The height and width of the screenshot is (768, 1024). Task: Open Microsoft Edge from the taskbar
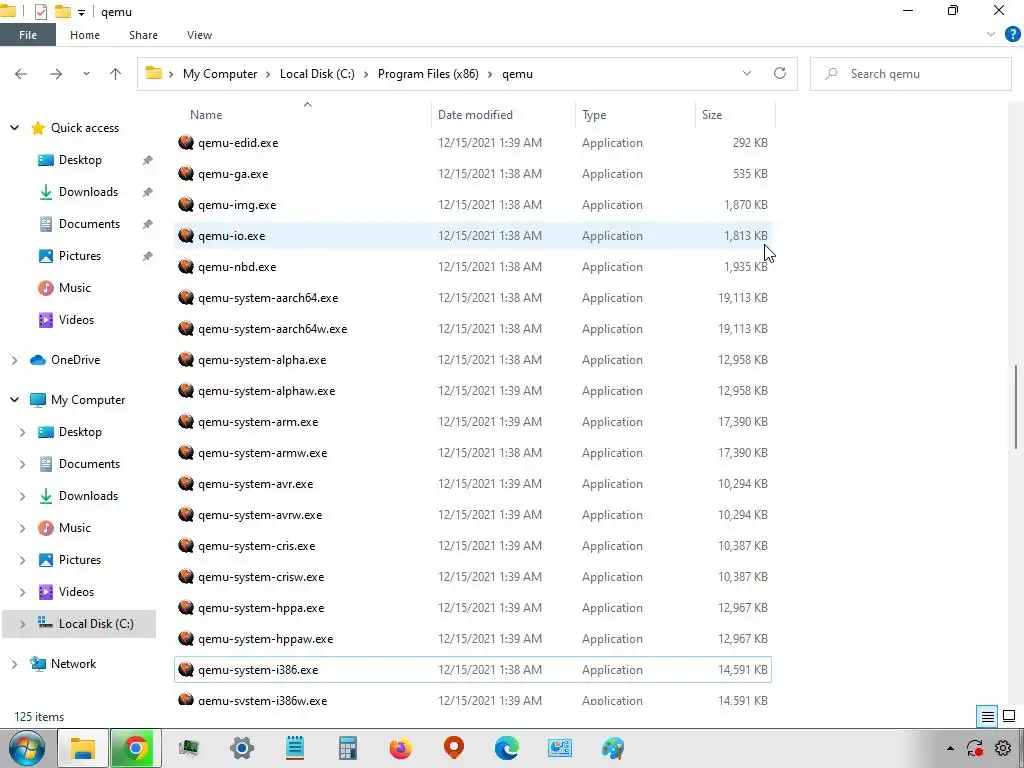coord(506,748)
